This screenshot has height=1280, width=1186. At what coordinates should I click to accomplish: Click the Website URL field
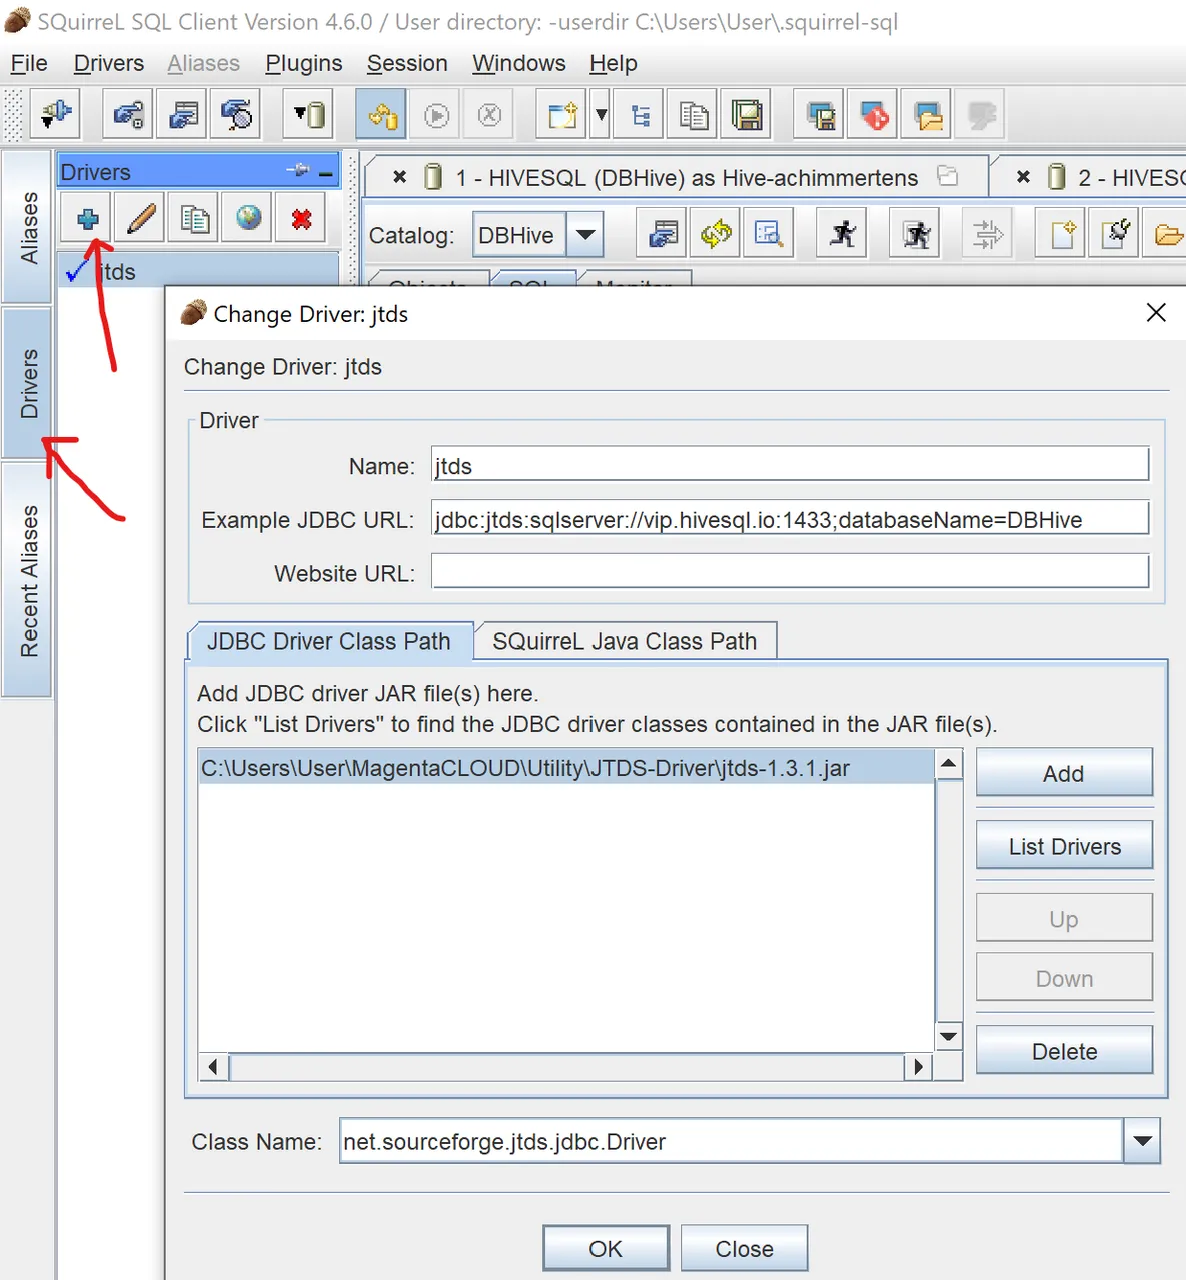pyautogui.click(x=790, y=572)
